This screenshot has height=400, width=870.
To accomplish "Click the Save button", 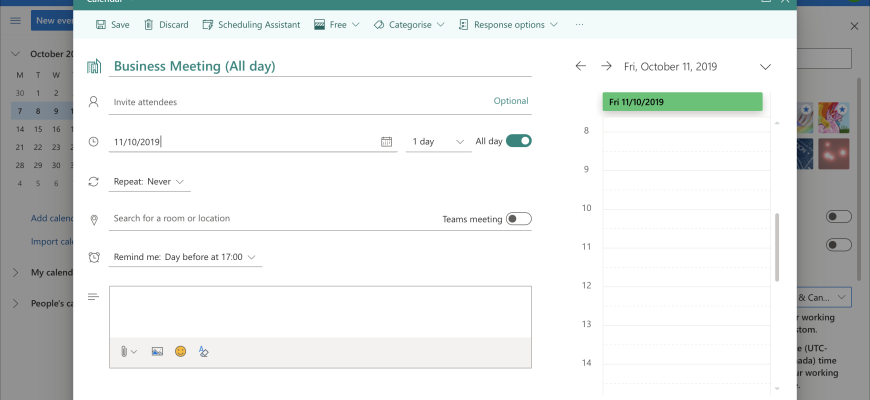I will [x=112, y=24].
